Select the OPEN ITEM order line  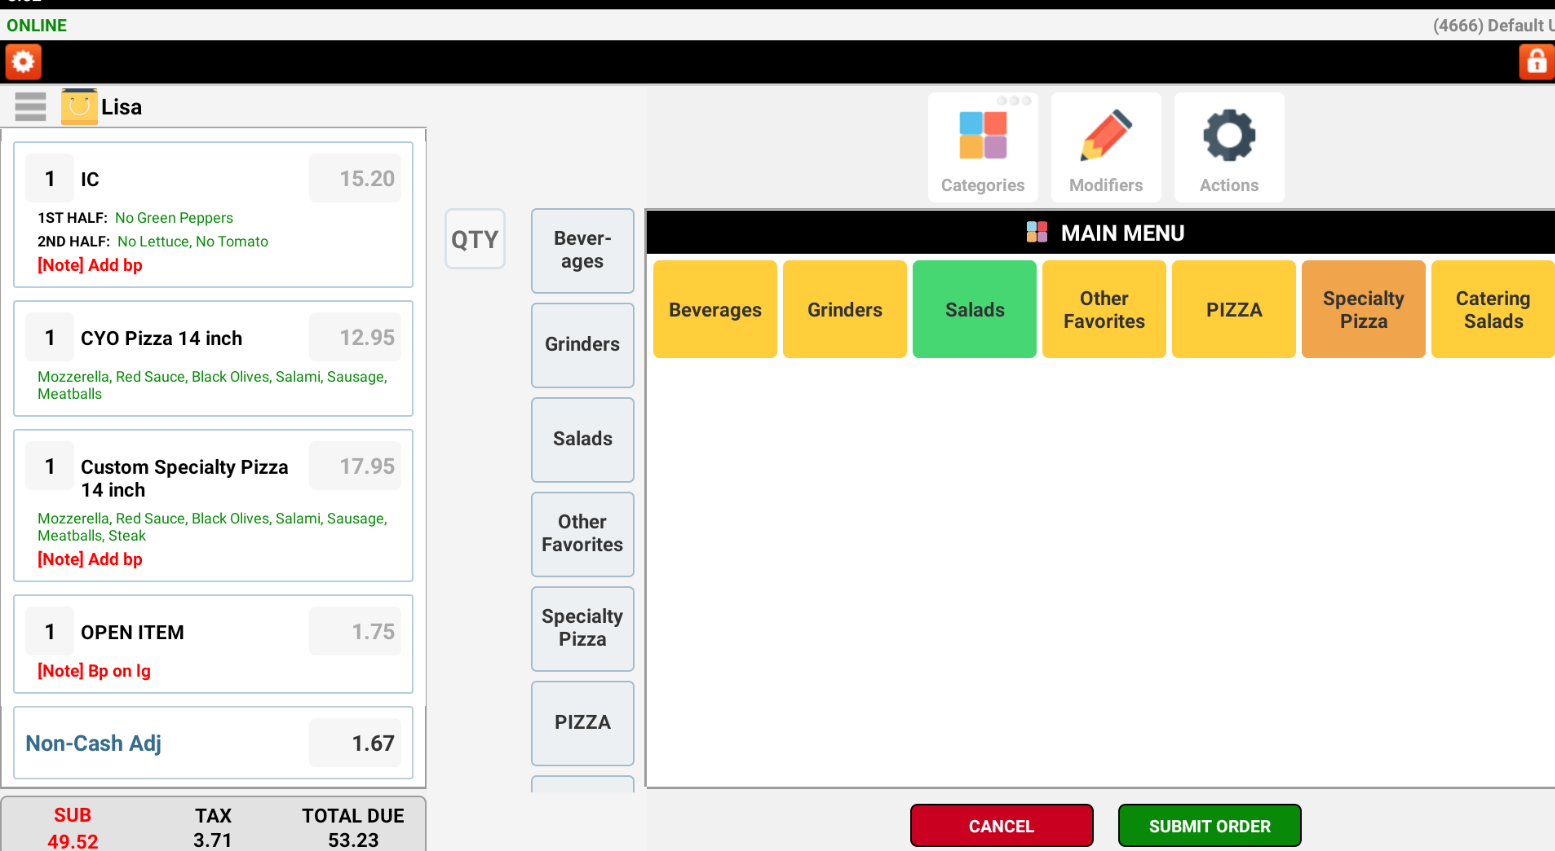point(213,644)
